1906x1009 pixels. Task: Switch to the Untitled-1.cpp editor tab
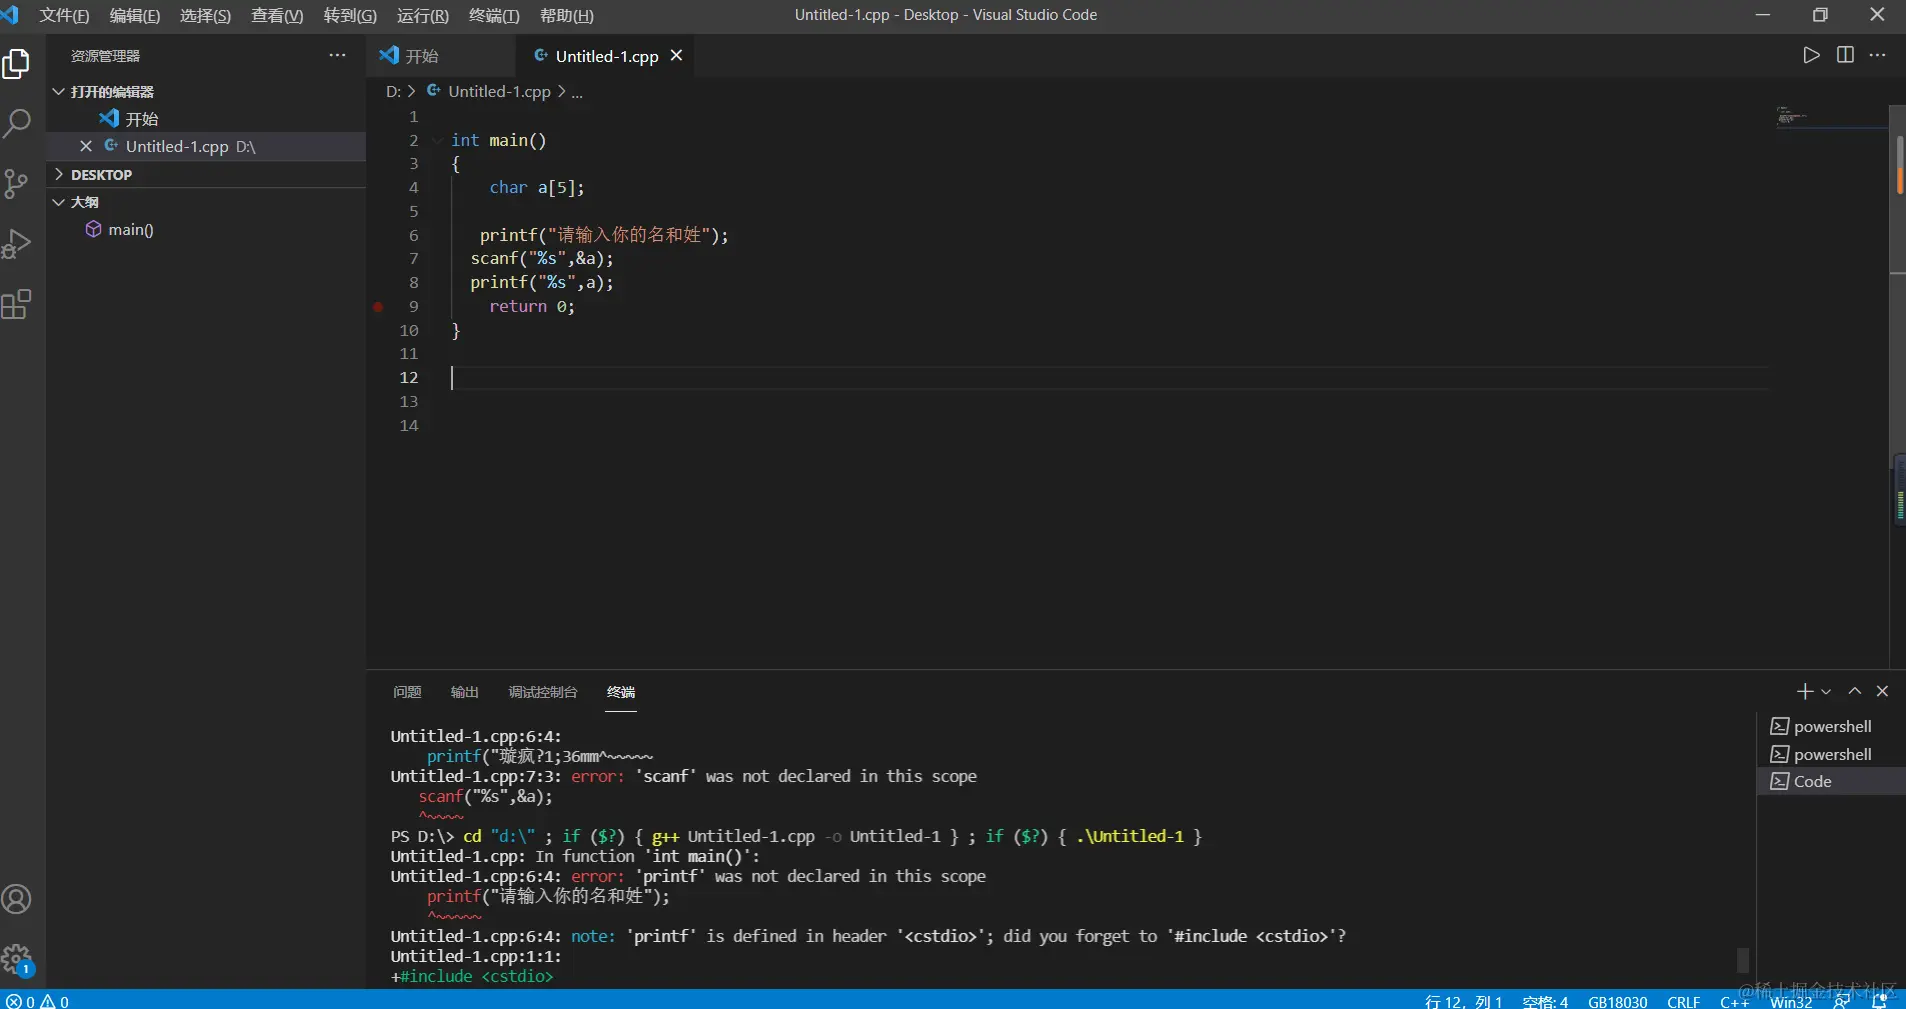pos(606,56)
